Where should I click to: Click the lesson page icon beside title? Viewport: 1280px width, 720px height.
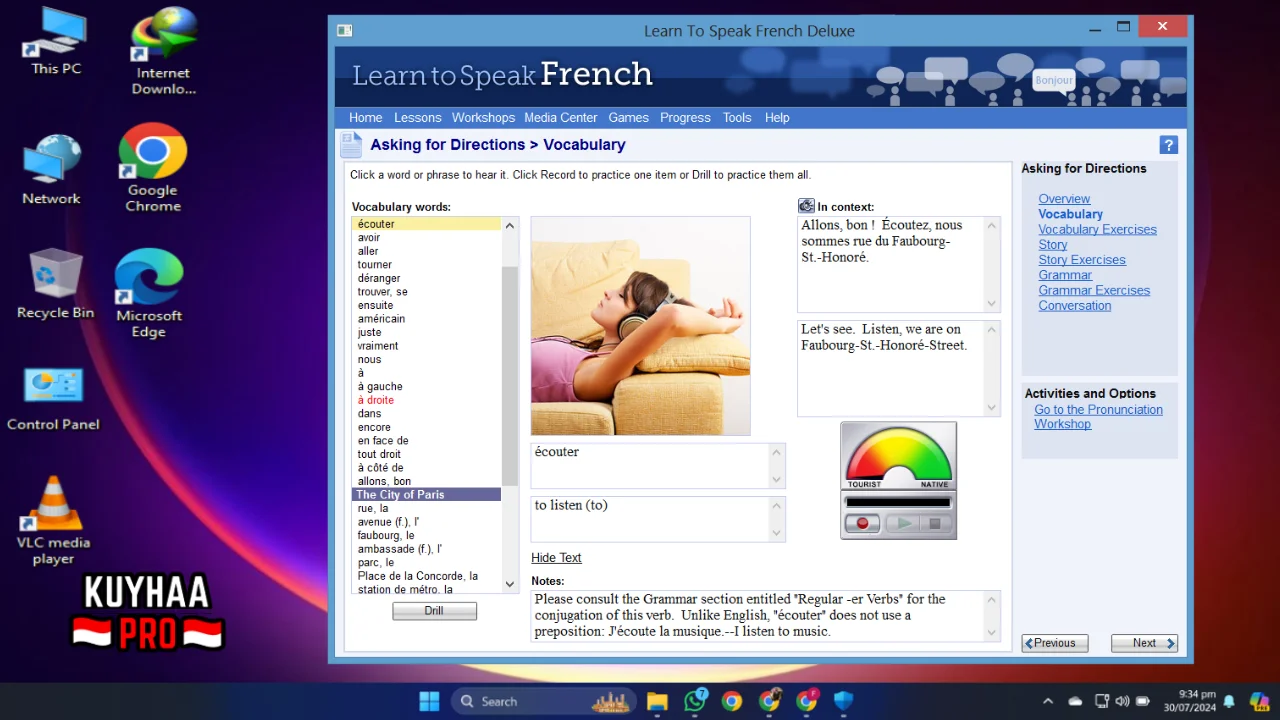point(351,145)
